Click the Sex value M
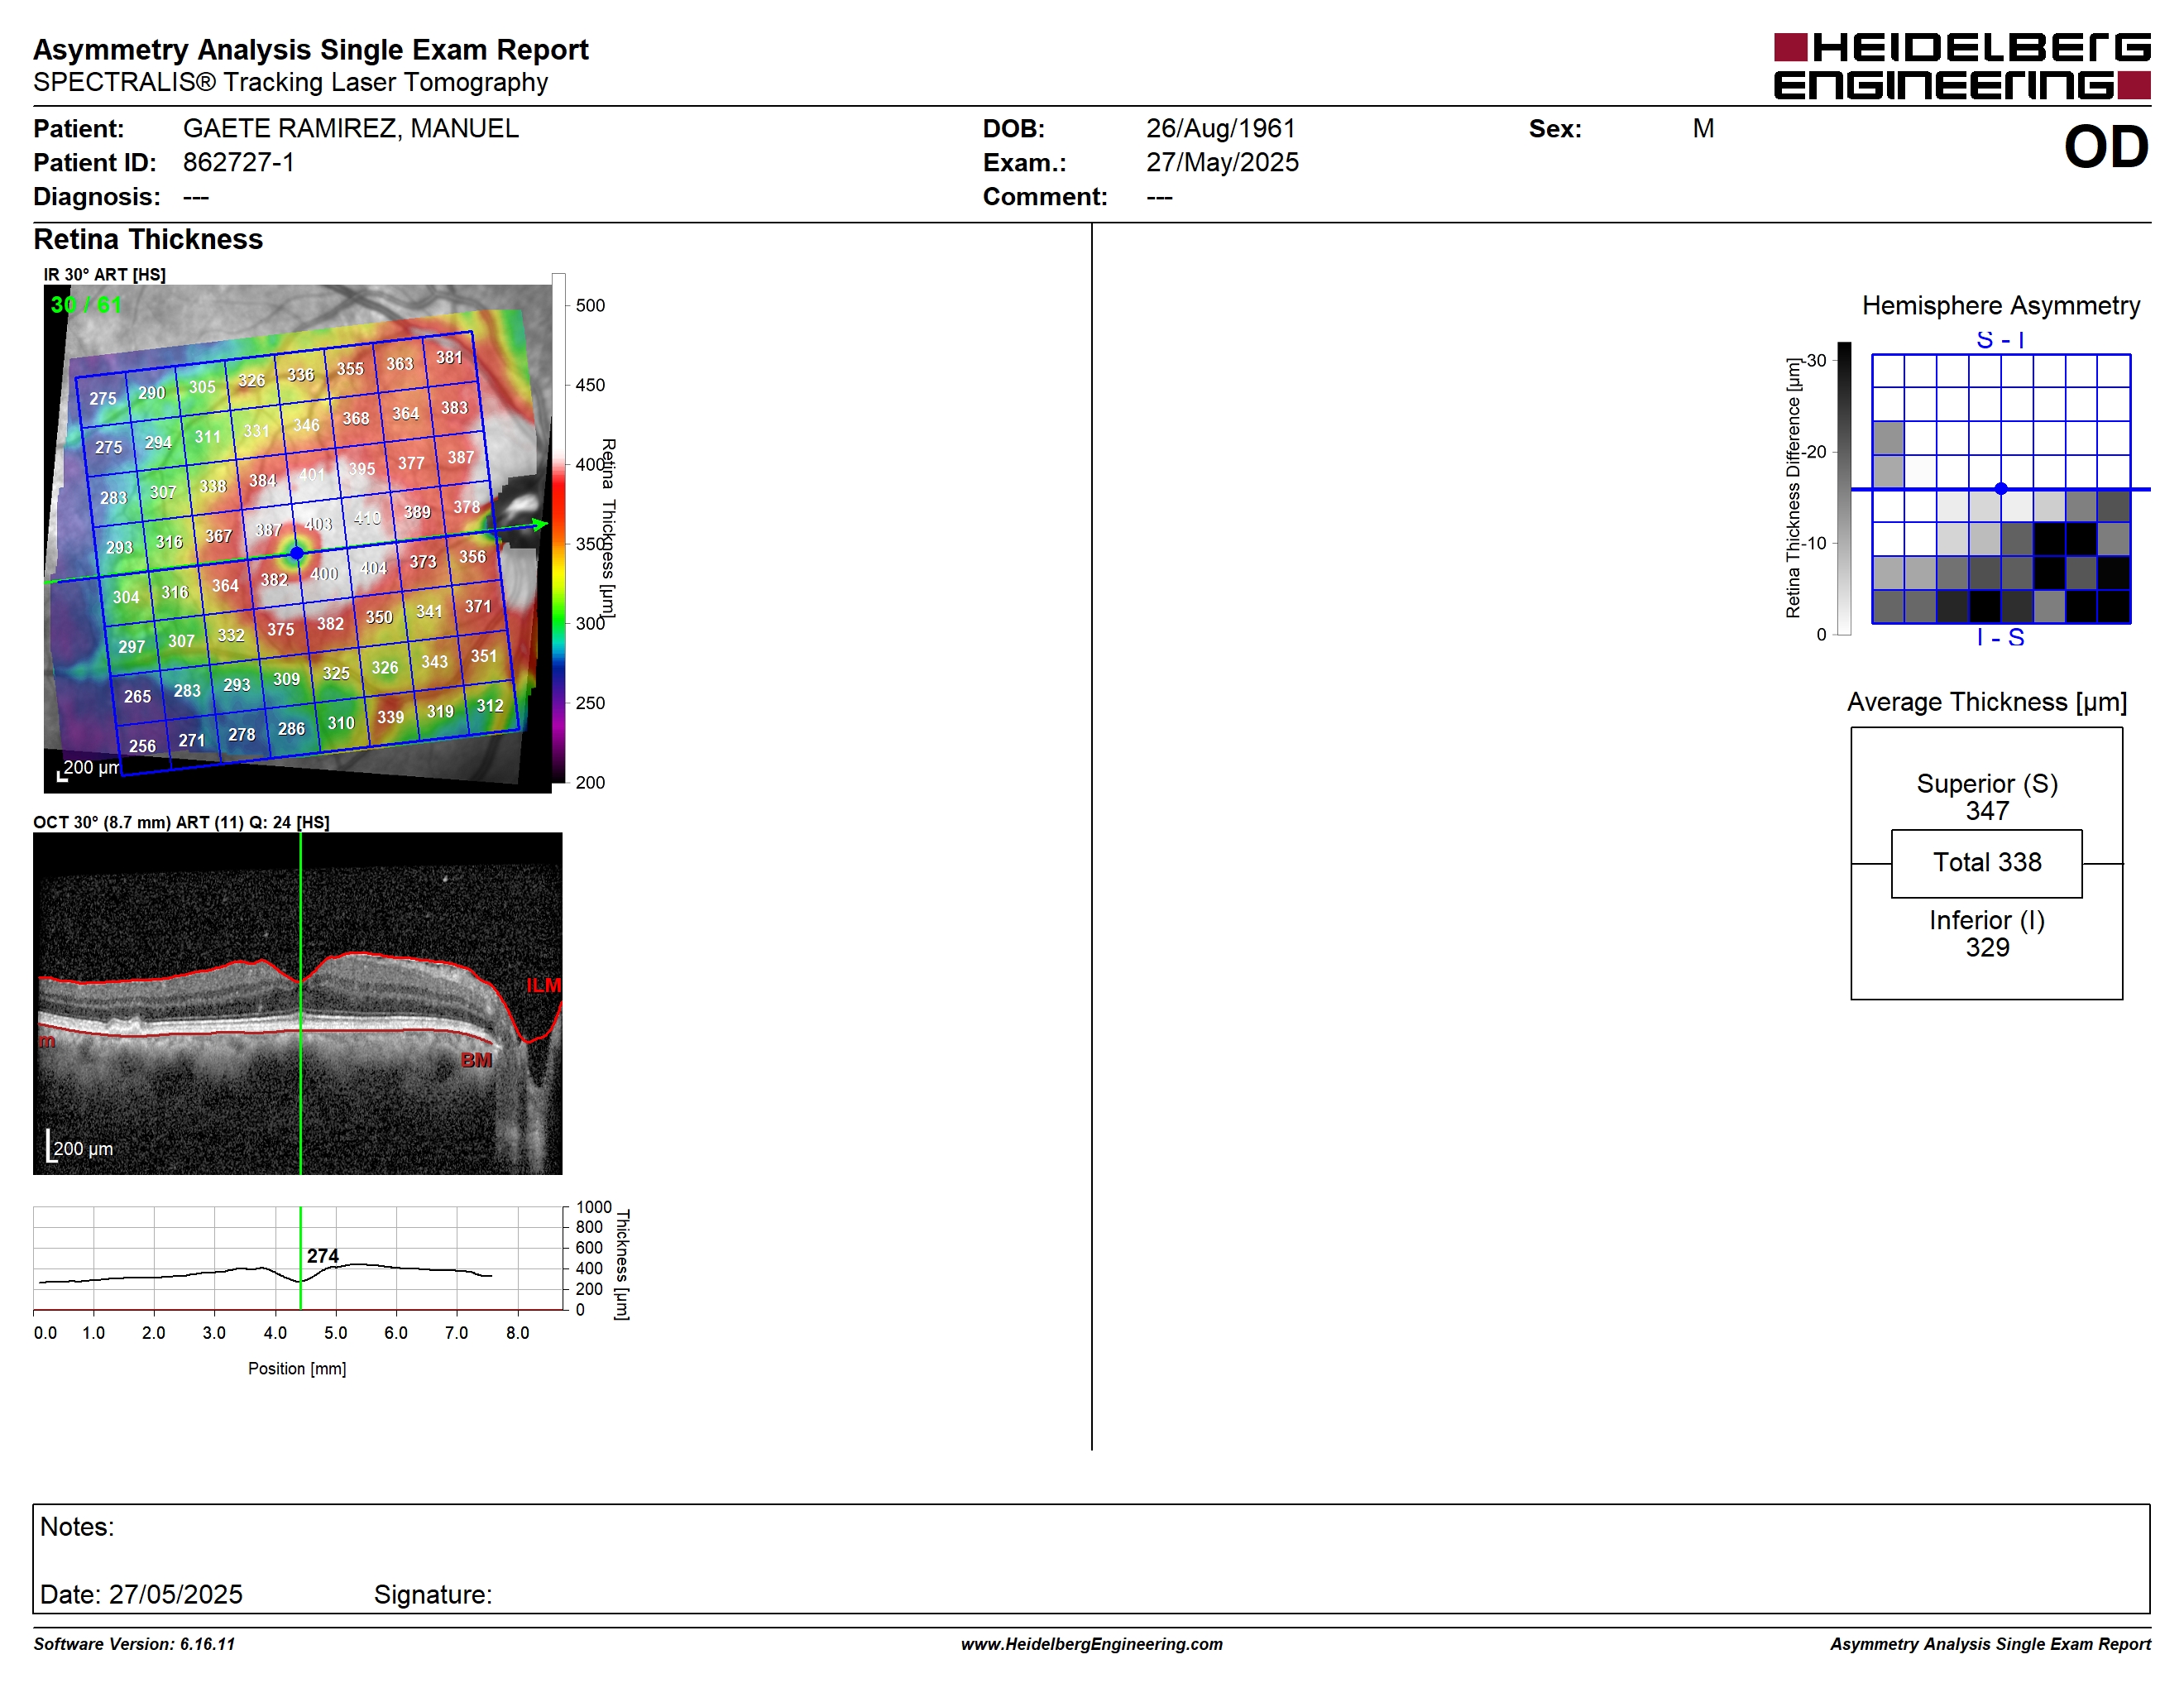Screen dimensions: 2184x1688 (1703, 129)
